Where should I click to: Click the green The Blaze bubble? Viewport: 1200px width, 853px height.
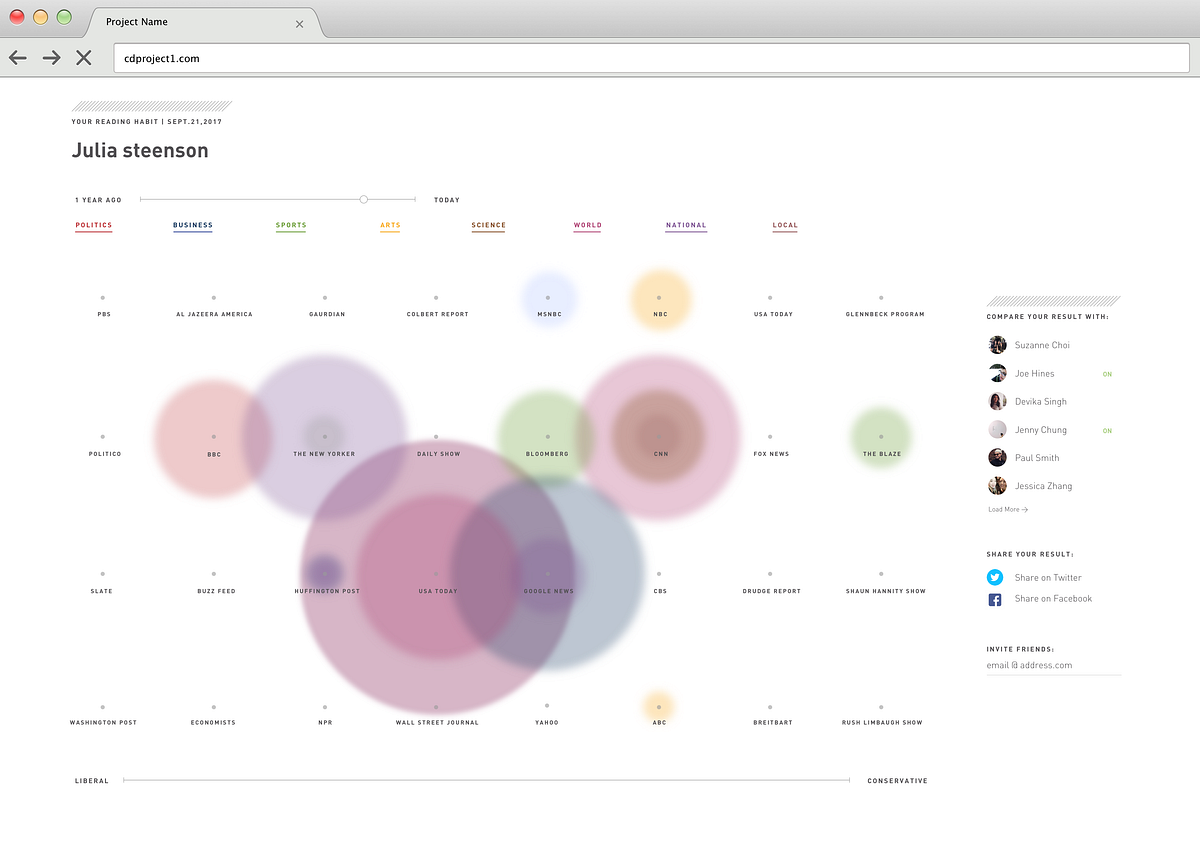pos(881,437)
